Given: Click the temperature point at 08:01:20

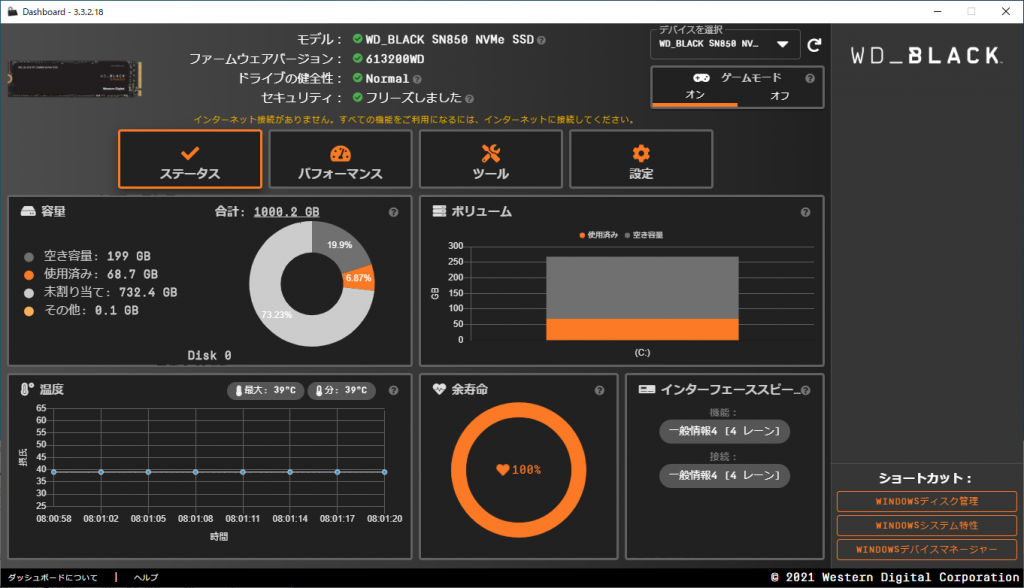Looking at the screenshot, I should coord(385,472).
